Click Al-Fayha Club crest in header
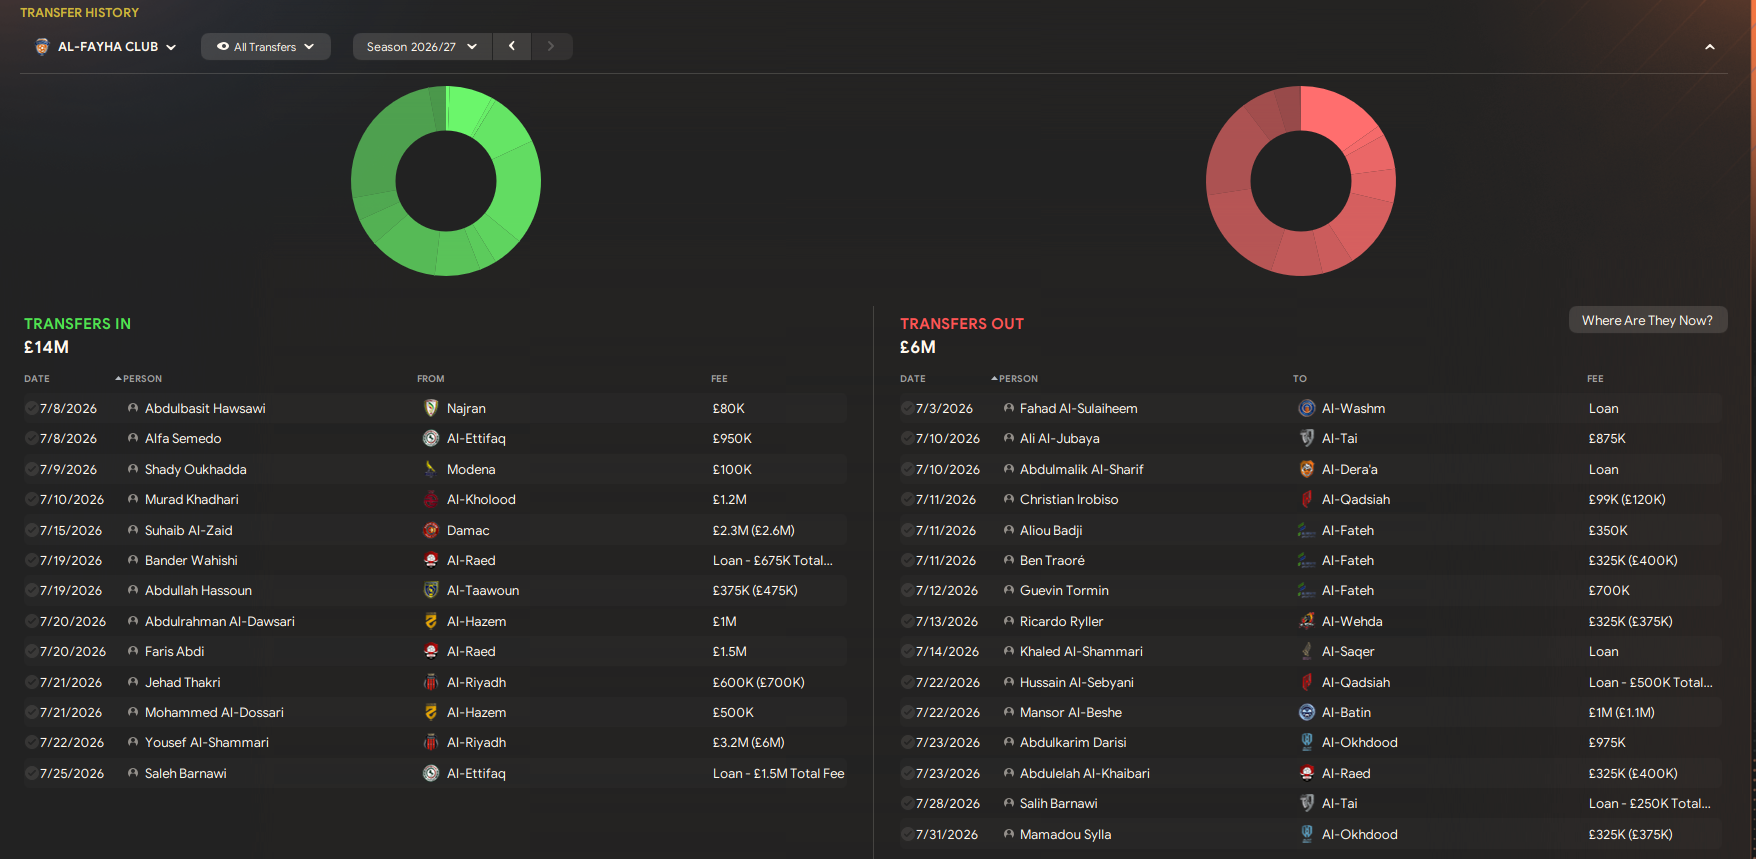 (42, 47)
